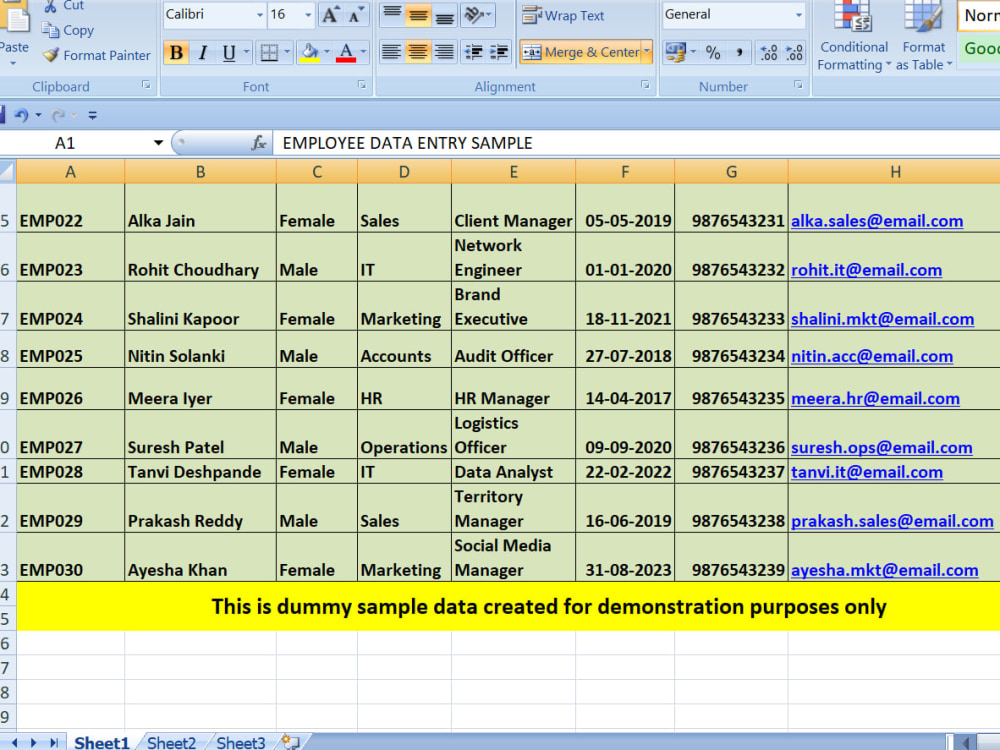
Task: Open the General number format dropdown
Action: (798, 15)
